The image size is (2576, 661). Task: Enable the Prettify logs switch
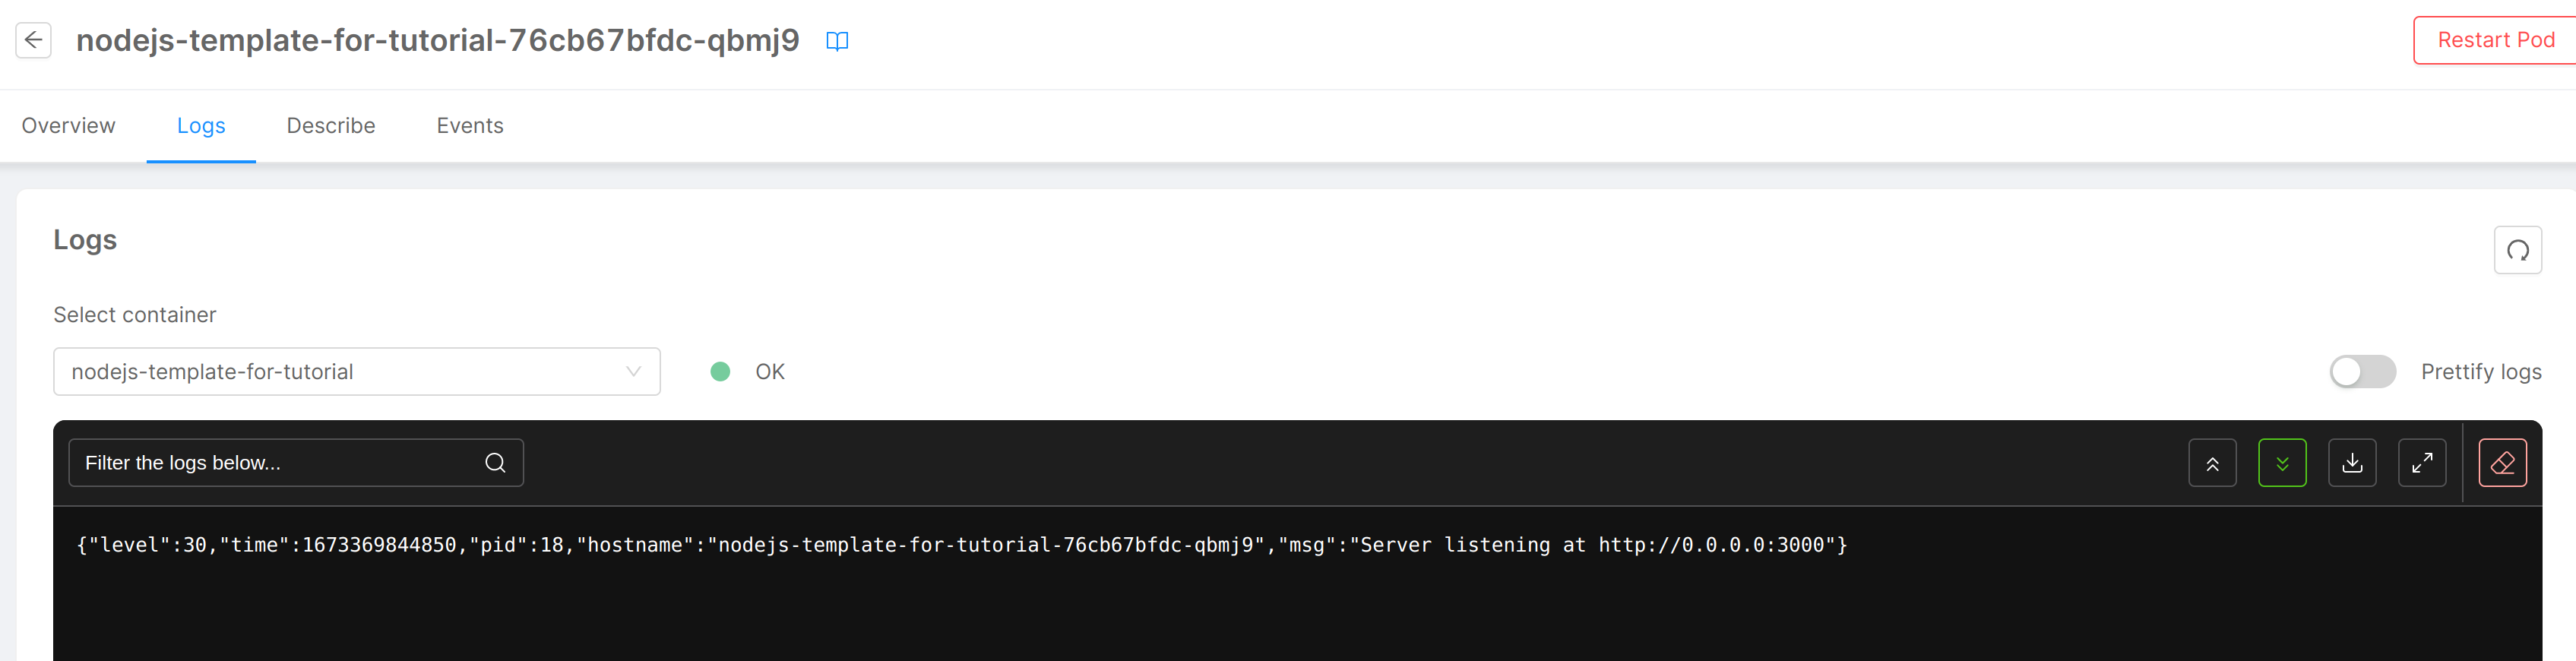click(2362, 372)
